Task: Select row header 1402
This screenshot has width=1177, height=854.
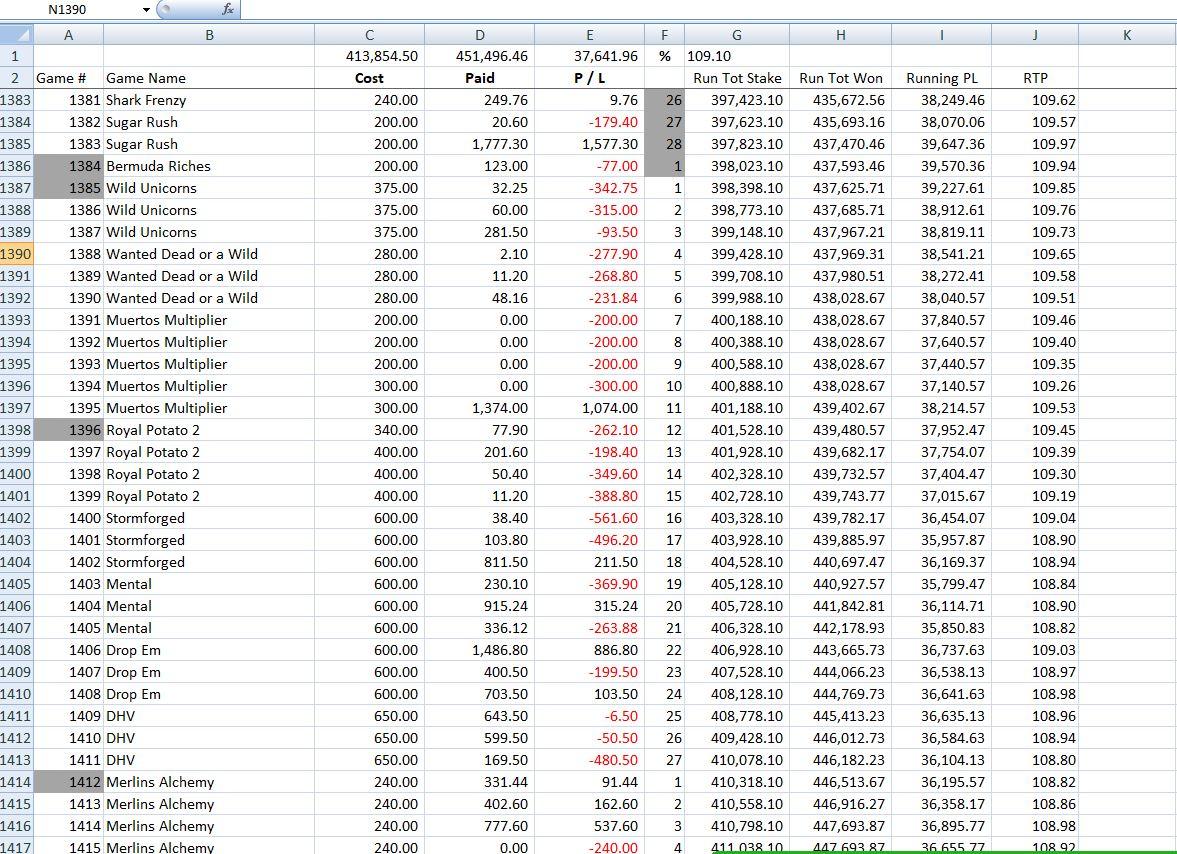Action: click(17, 518)
